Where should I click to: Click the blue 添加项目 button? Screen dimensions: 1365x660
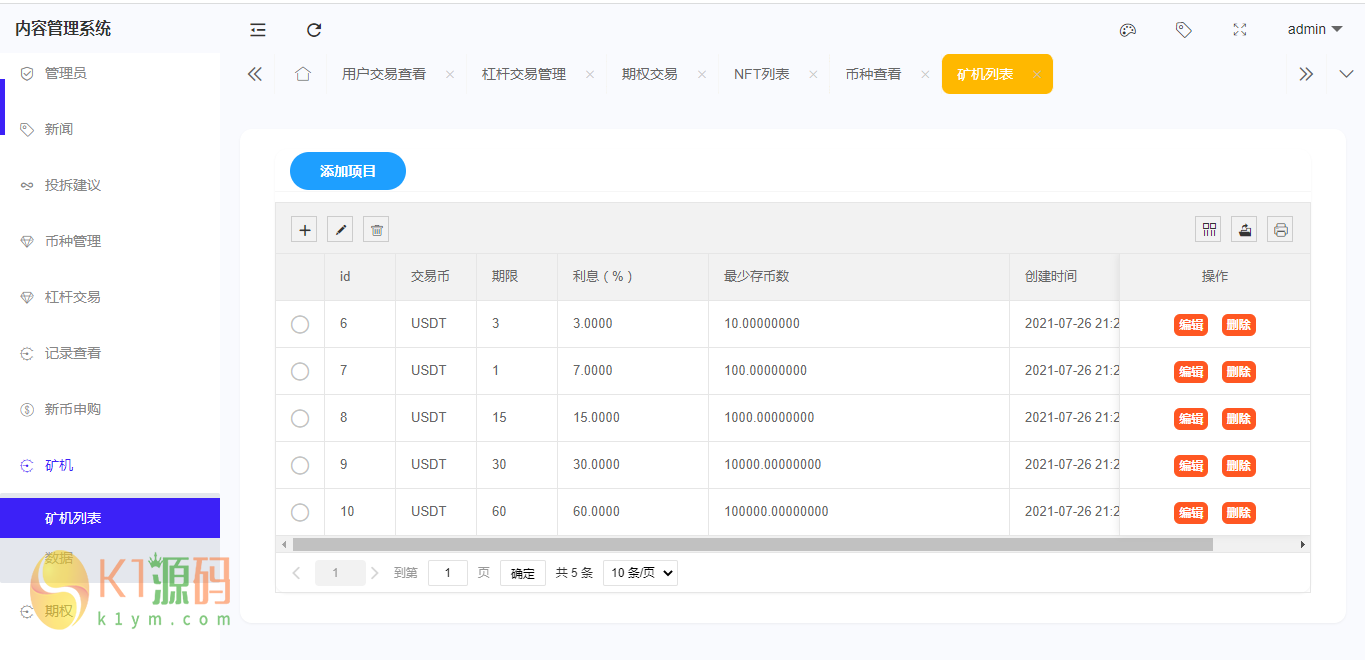[x=348, y=171]
